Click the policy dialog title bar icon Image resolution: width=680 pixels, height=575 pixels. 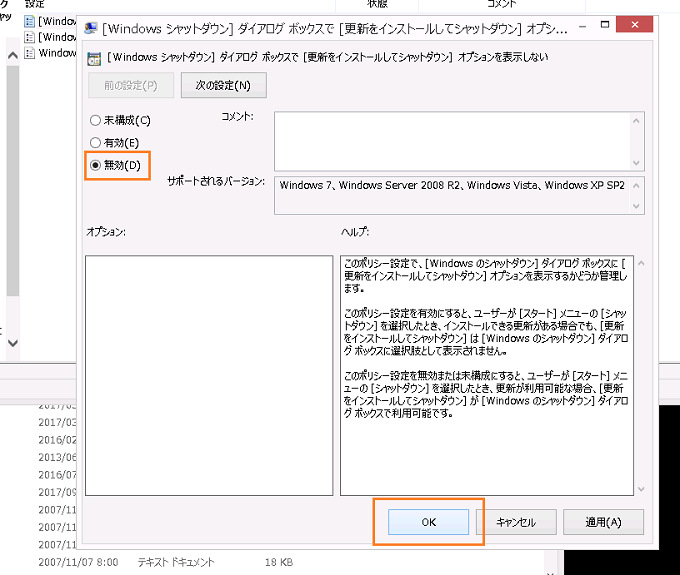click(91, 28)
